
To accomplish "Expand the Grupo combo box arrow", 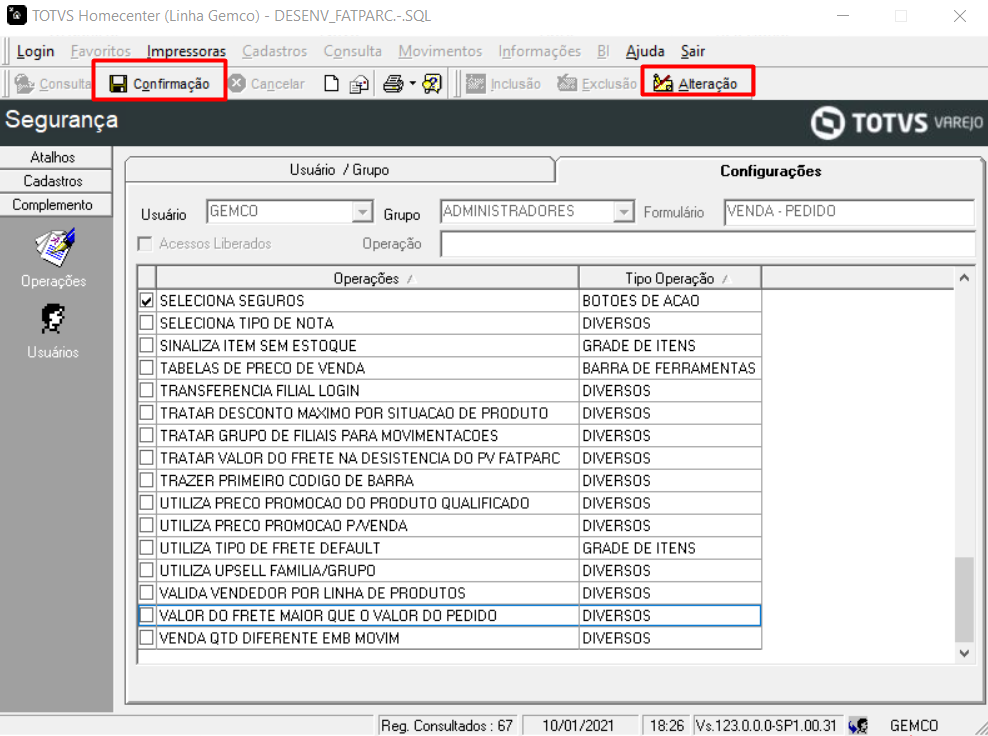I will coord(624,212).
